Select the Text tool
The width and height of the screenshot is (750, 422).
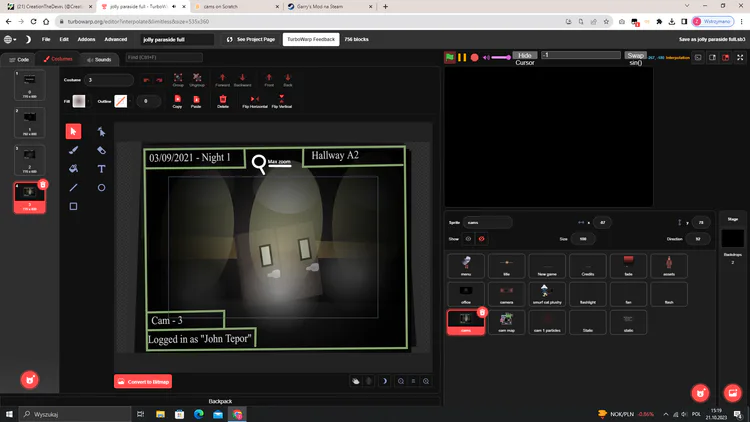tap(101, 168)
